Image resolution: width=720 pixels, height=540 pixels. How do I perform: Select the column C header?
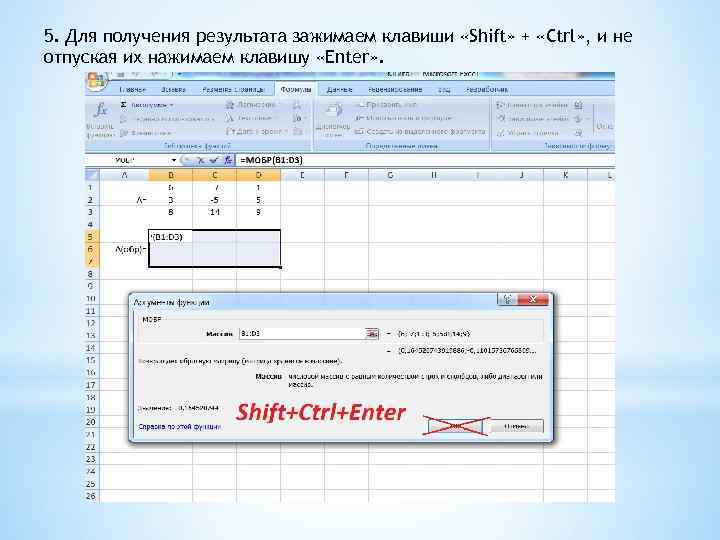[214, 175]
